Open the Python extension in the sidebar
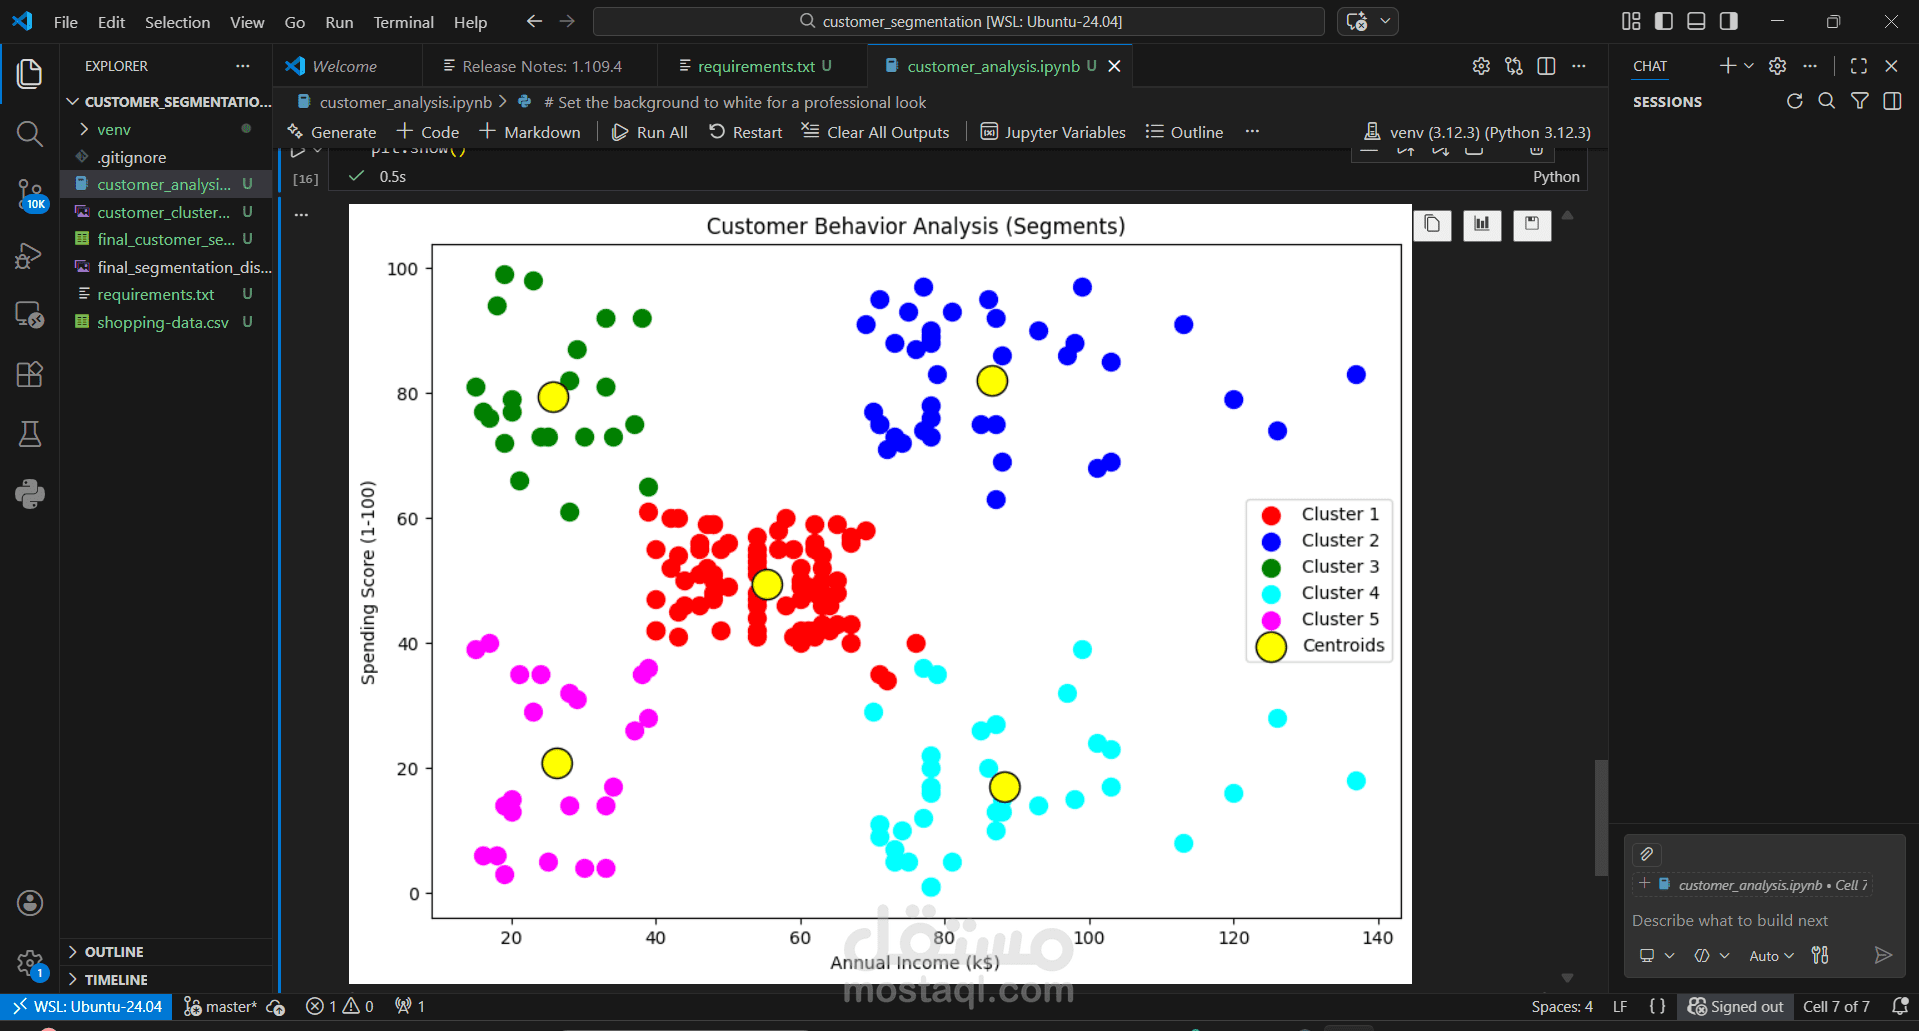The height and width of the screenshot is (1031, 1919). point(30,493)
